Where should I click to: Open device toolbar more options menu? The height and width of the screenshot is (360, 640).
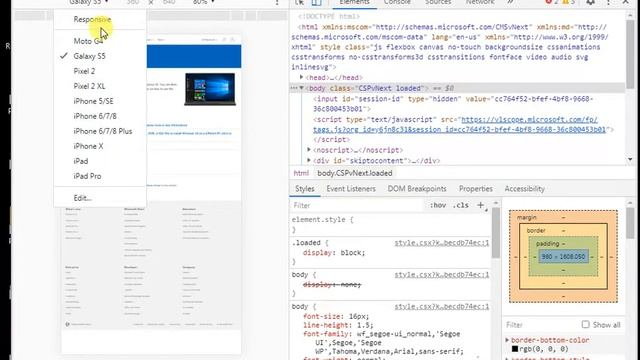pos(277,2)
